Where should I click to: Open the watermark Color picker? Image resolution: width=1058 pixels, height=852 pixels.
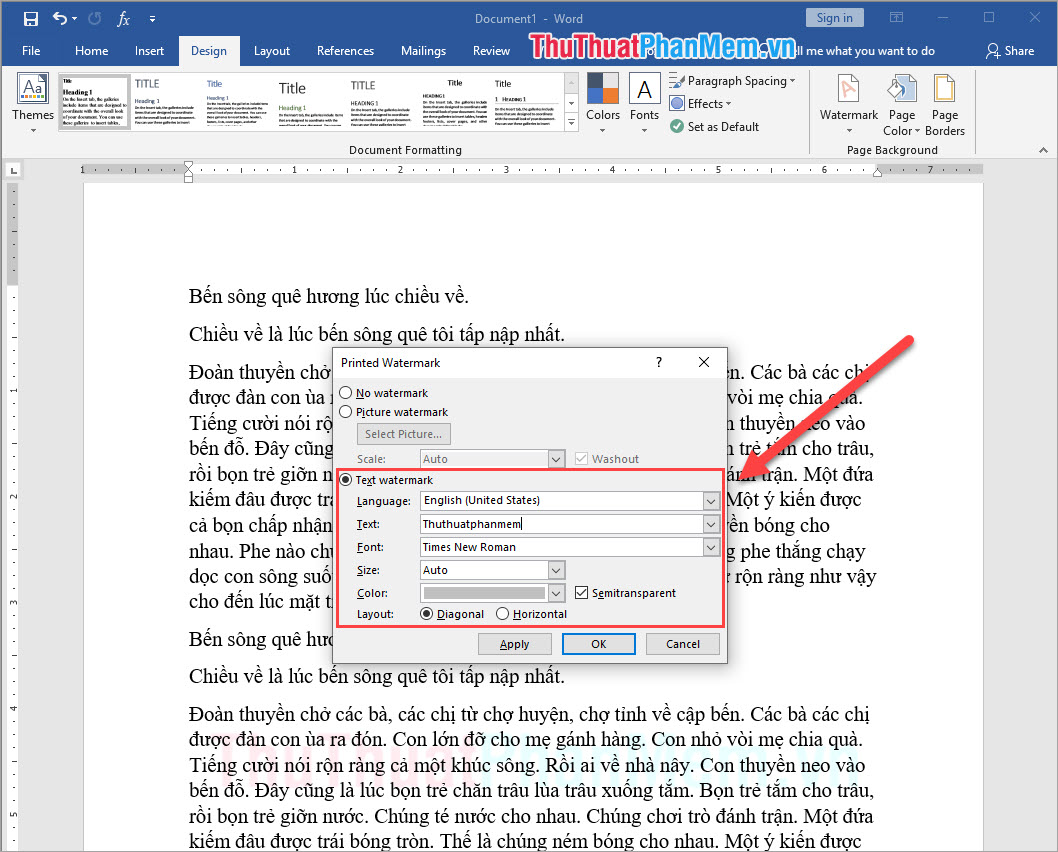(556, 592)
